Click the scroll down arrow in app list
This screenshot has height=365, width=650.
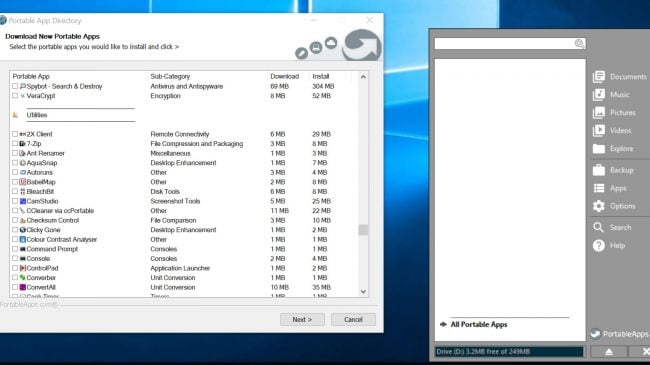[363, 292]
